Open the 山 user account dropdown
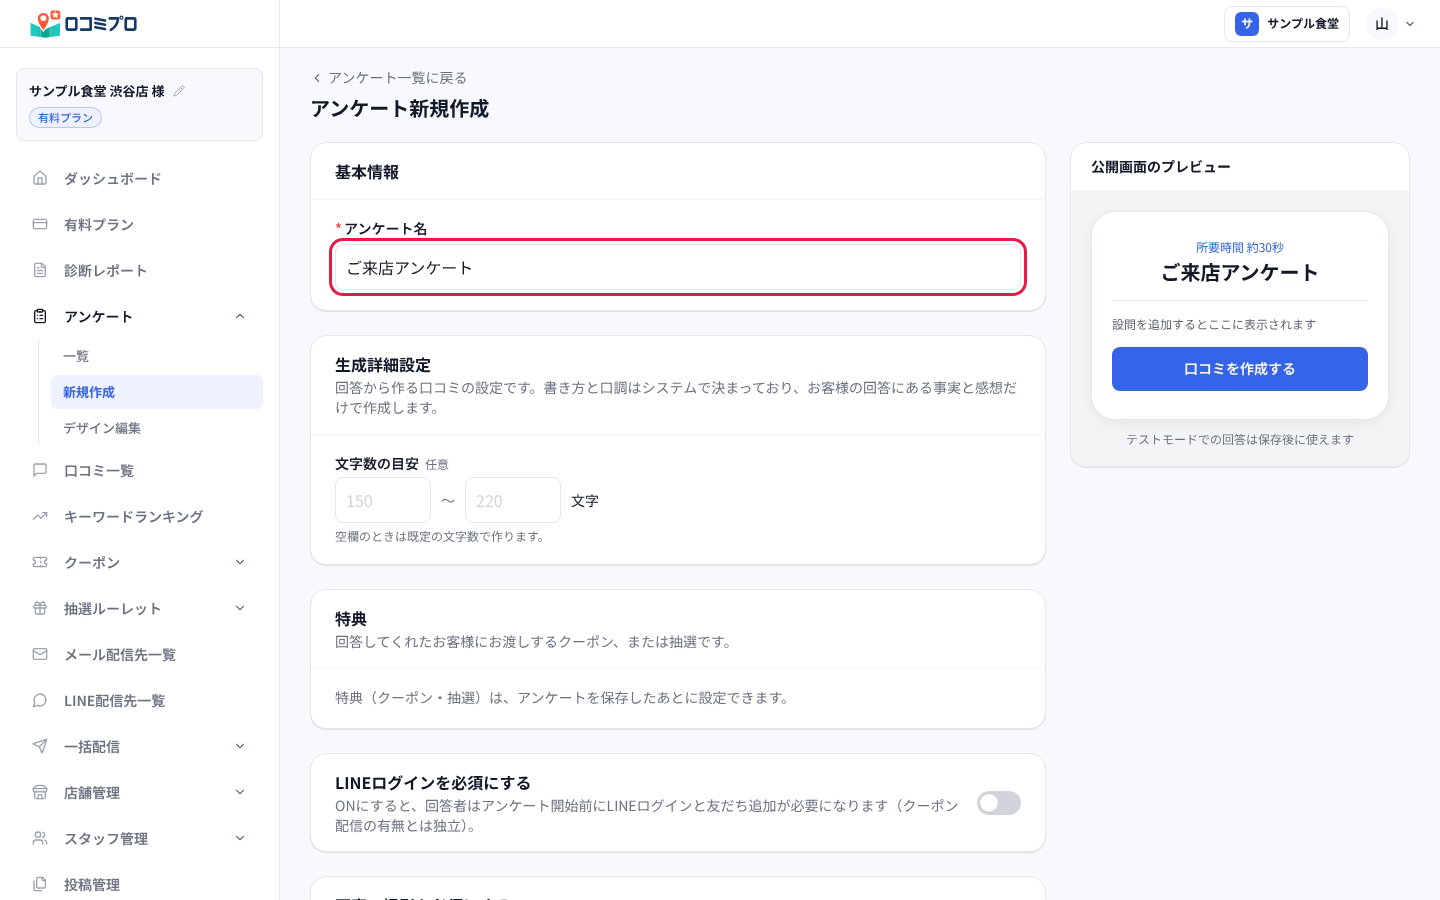 pyautogui.click(x=1392, y=24)
